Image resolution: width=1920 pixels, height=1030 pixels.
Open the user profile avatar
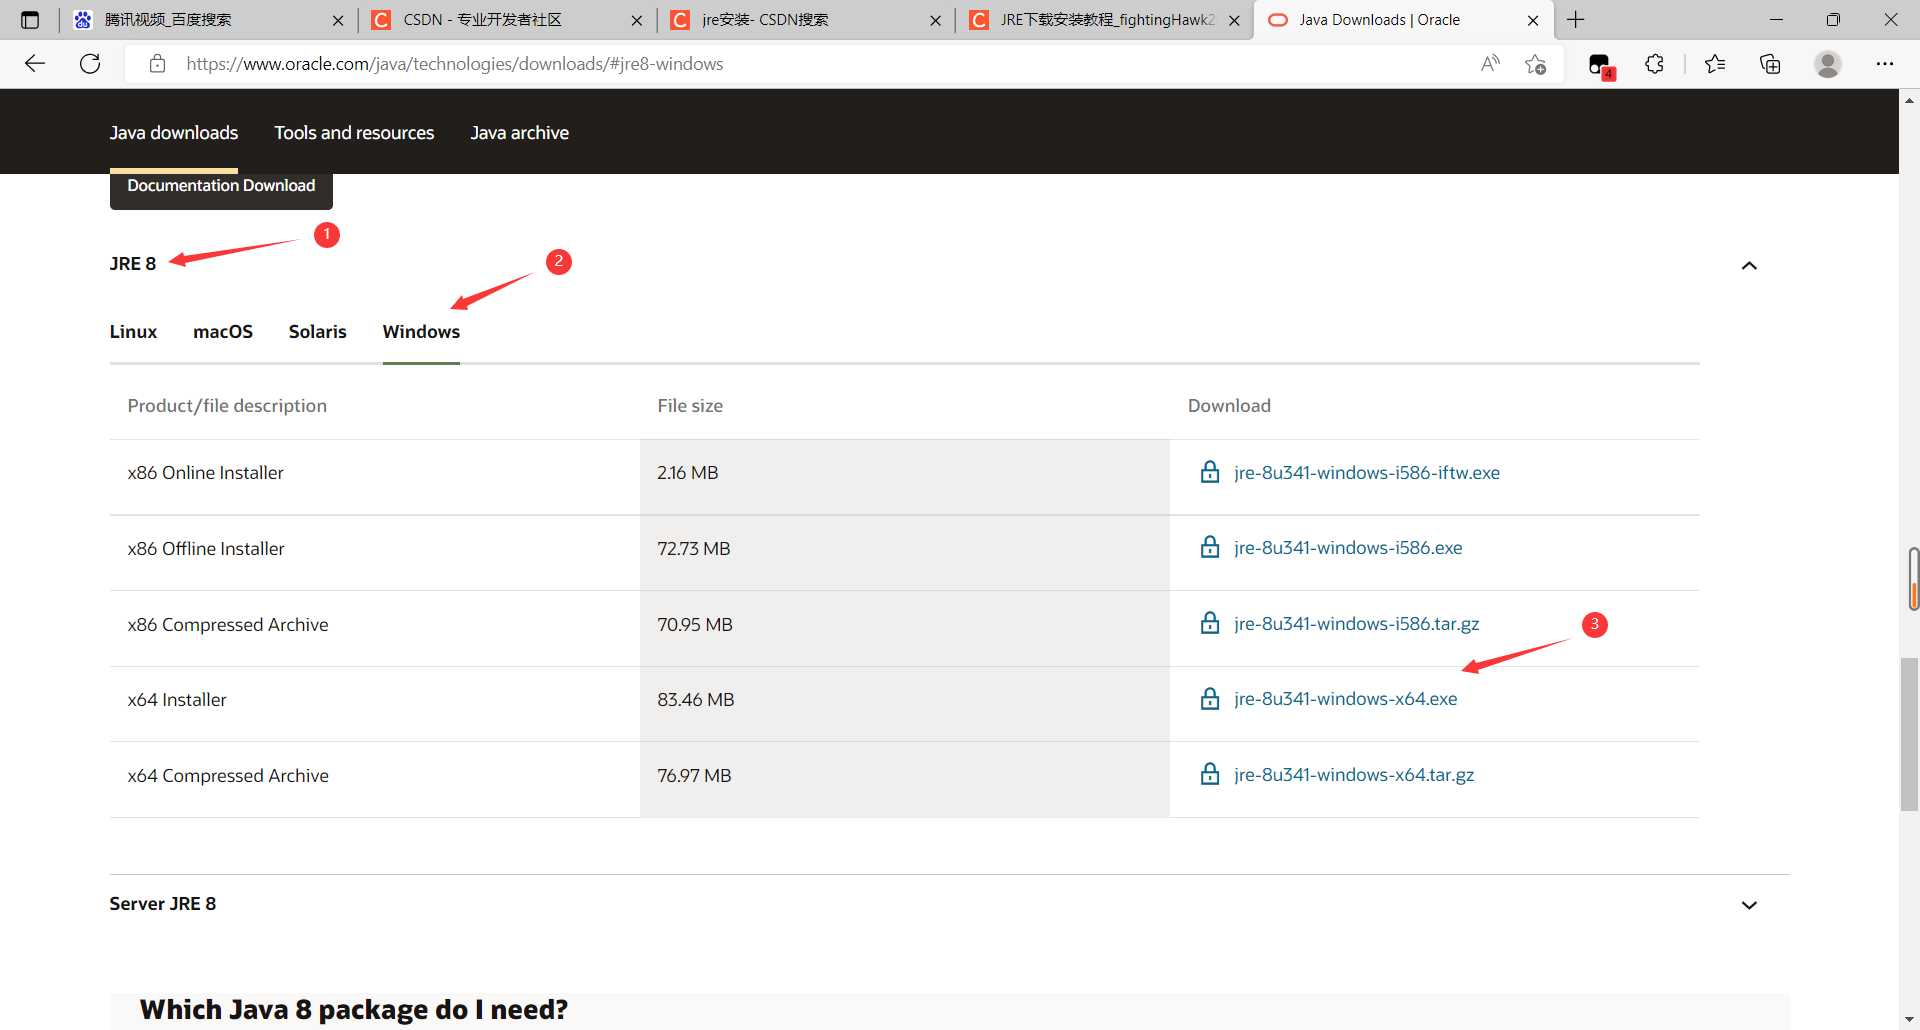pyautogui.click(x=1828, y=64)
